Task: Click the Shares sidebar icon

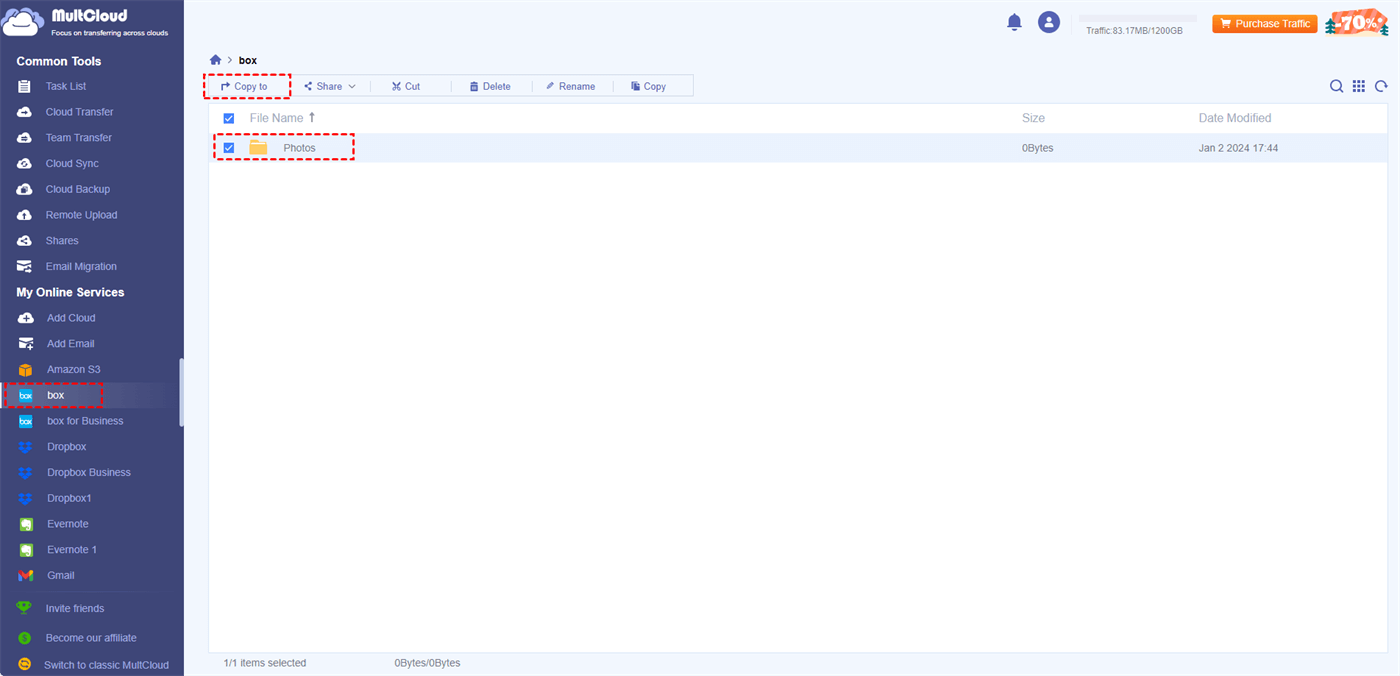Action: coord(25,241)
